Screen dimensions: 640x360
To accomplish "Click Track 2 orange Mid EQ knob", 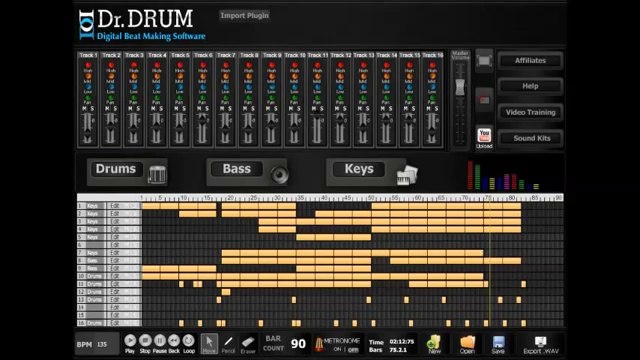I will pyautogui.click(x=111, y=76).
